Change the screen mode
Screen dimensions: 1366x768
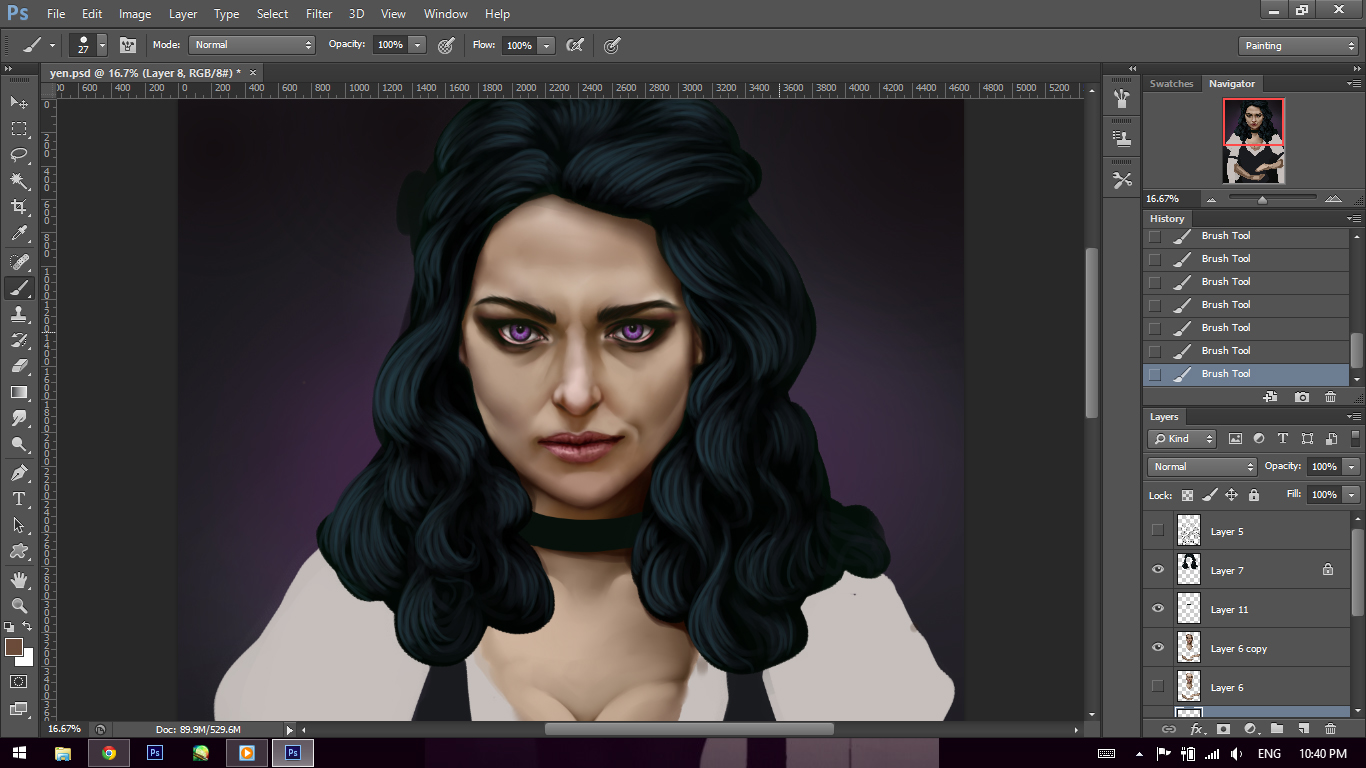pyautogui.click(x=19, y=708)
